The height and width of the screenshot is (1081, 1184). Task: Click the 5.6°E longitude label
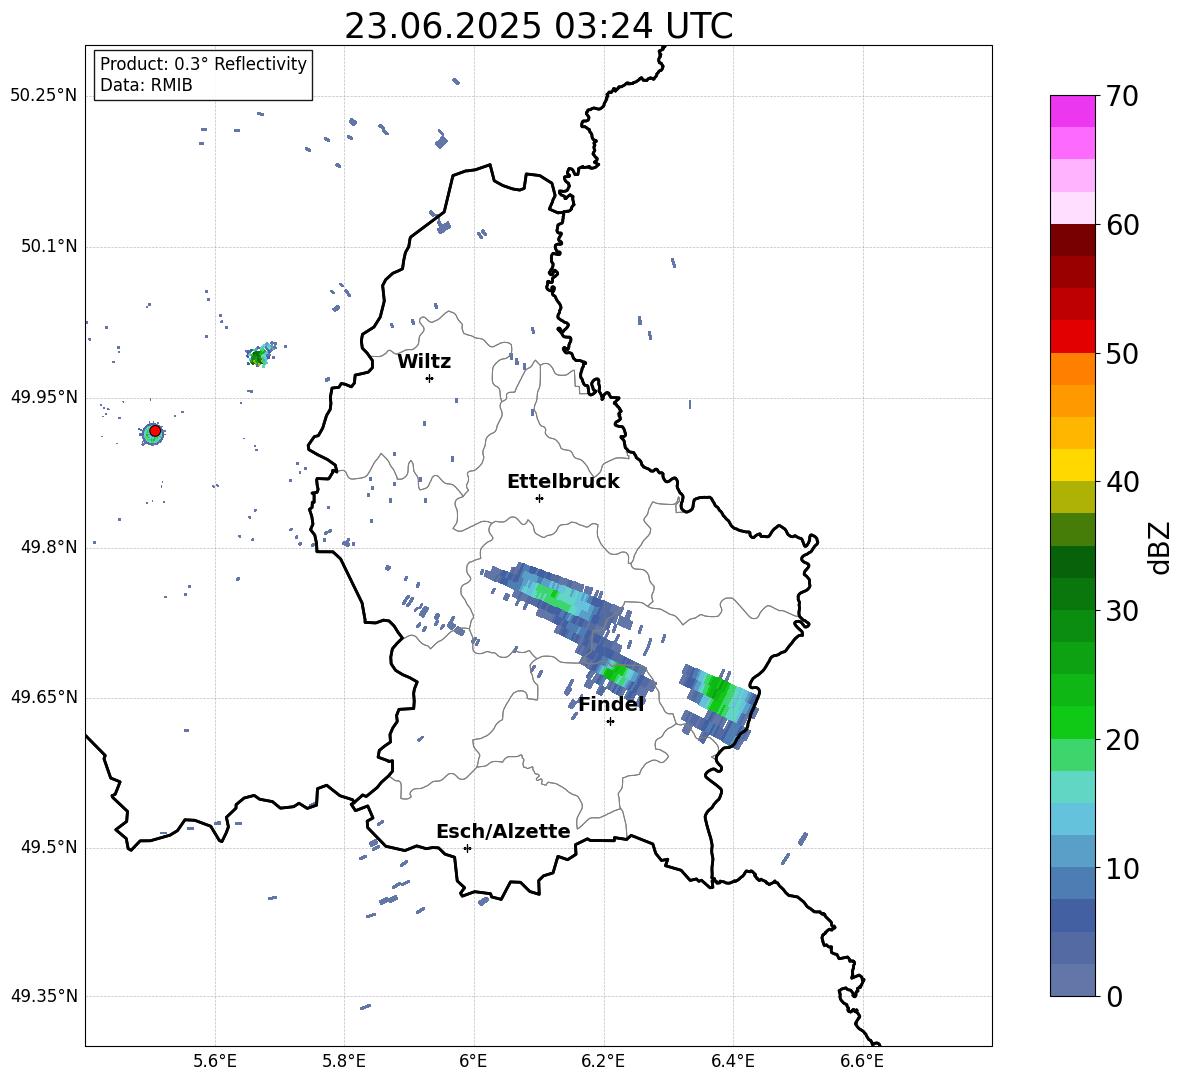pos(215,1061)
